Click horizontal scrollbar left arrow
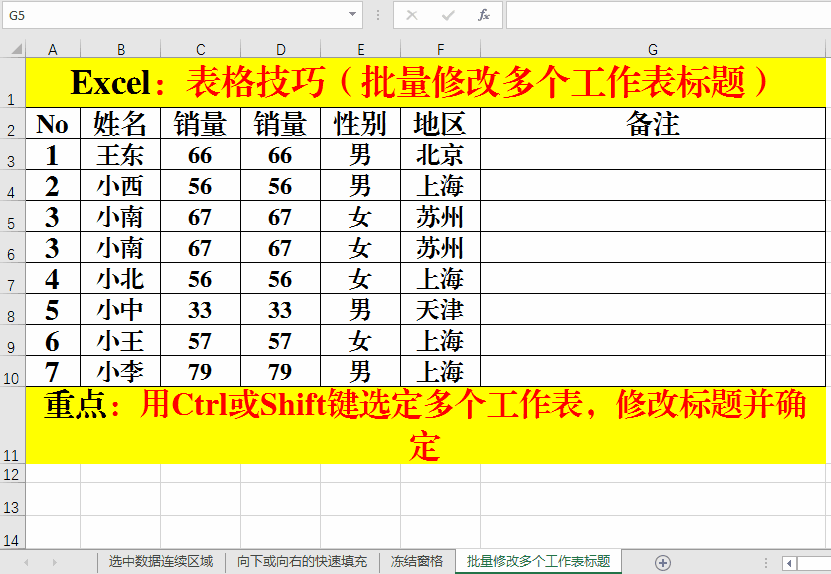 click(789, 563)
